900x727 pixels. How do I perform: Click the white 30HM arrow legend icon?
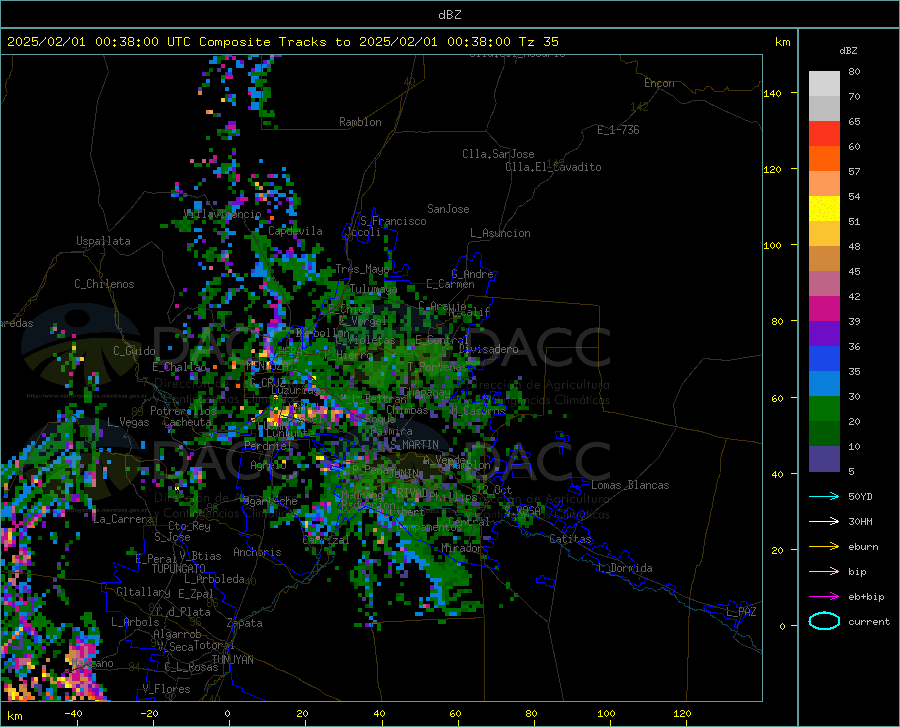[x=824, y=522]
